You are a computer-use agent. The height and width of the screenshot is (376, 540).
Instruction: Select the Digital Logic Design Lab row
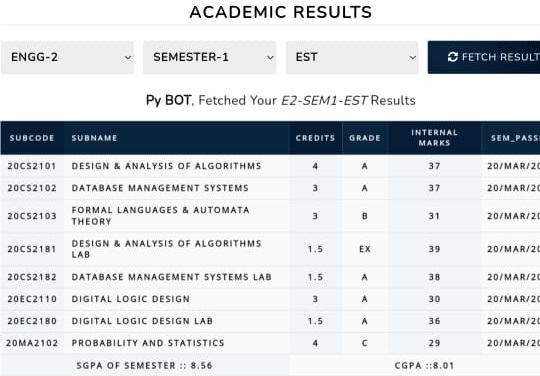tap(270, 321)
